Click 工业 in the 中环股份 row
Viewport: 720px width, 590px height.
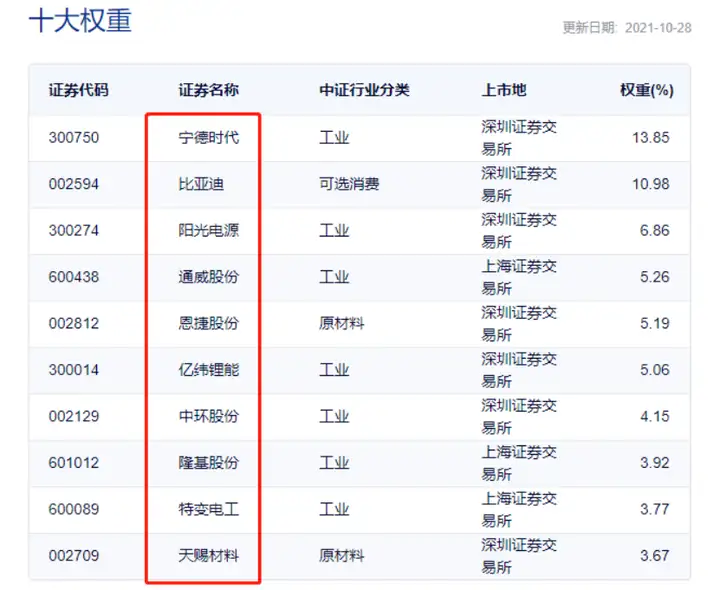tap(334, 416)
